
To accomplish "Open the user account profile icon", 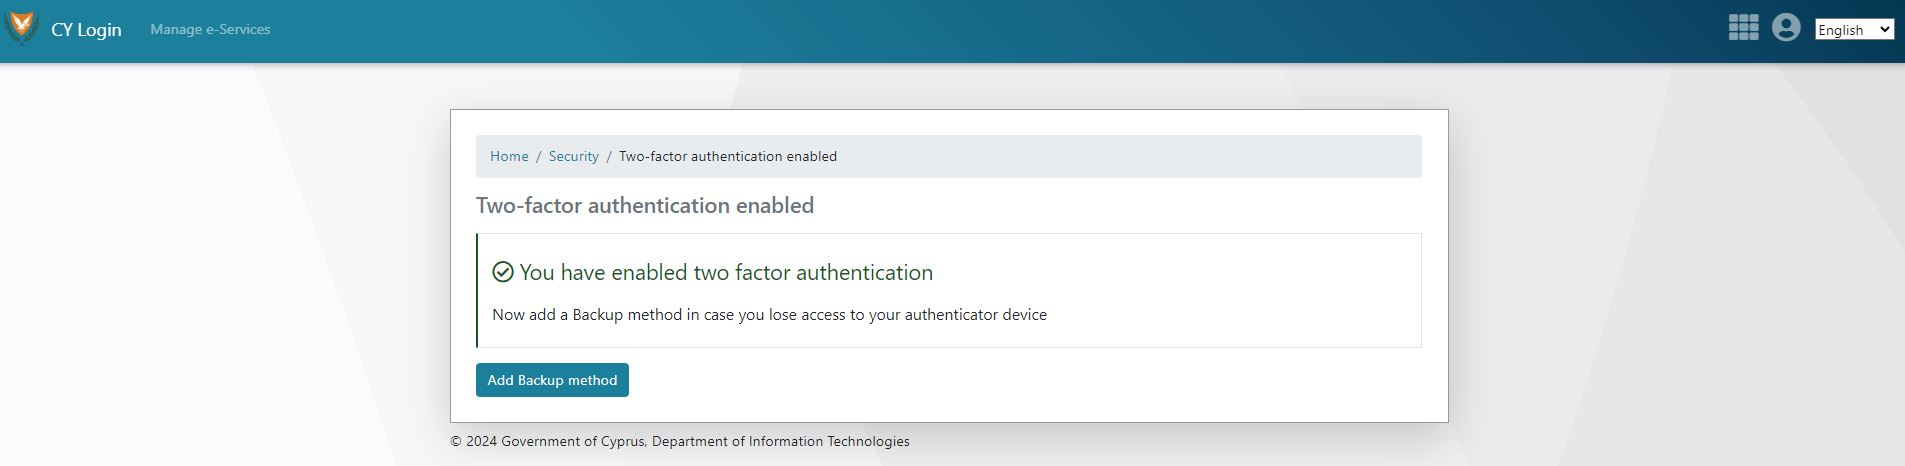I will pyautogui.click(x=1785, y=28).
